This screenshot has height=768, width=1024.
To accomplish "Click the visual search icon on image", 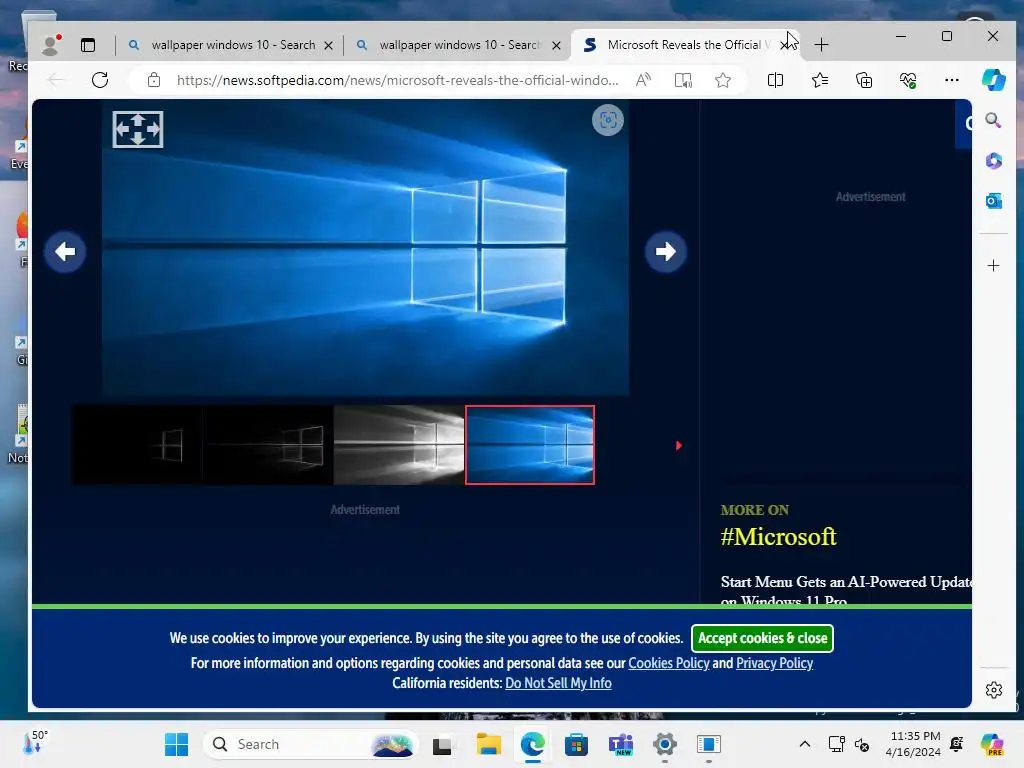I will [x=607, y=120].
